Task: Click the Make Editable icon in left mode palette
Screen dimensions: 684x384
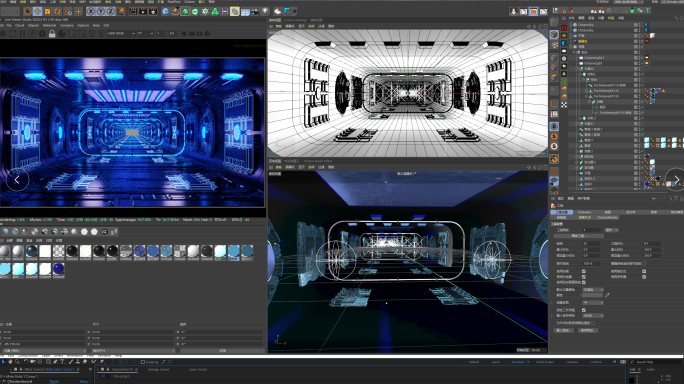Action: pos(554,22)
